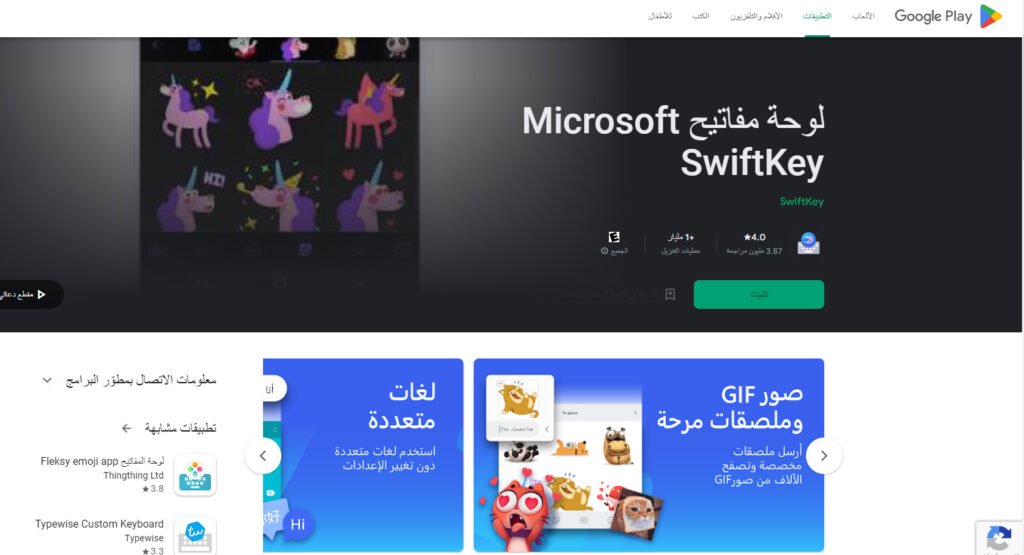Show previous screenshot with left arrow

[x=263, y=456]
